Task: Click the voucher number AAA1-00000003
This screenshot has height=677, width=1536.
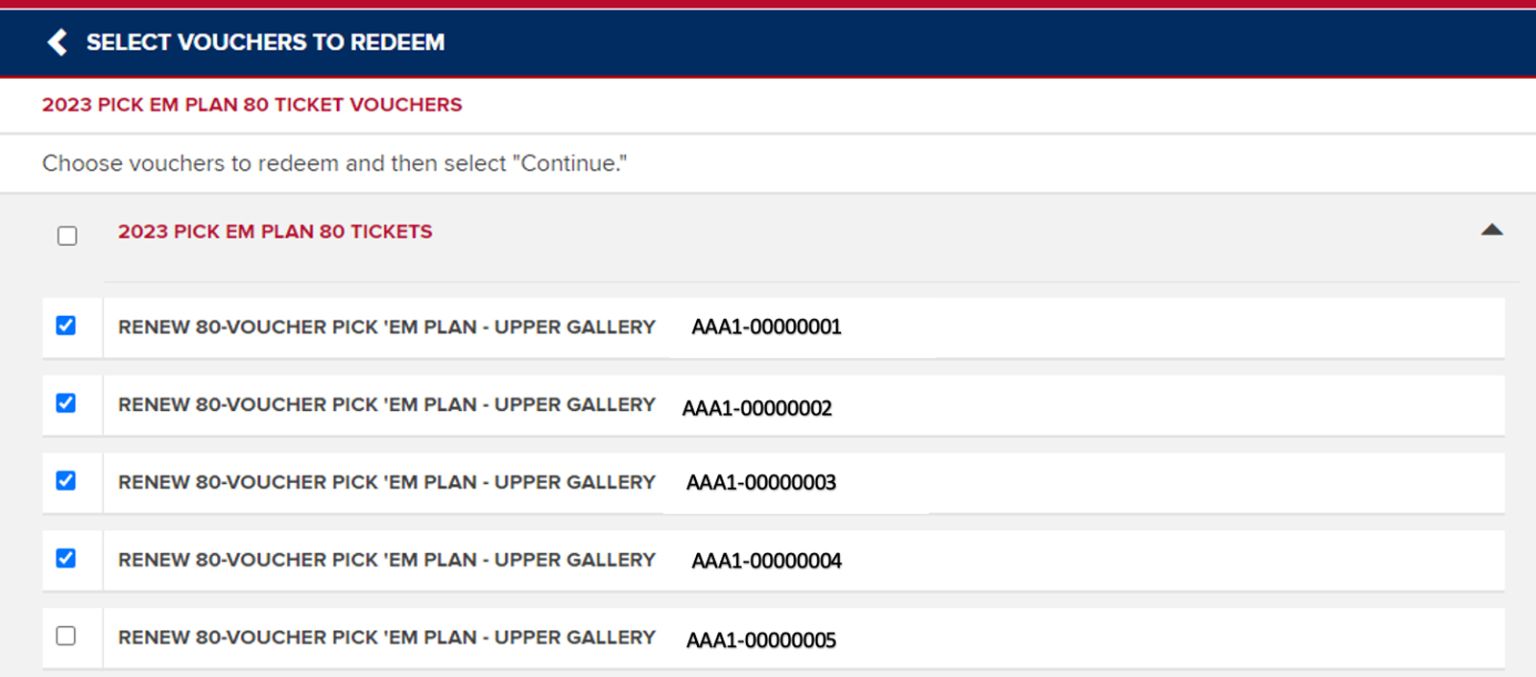Action: tap(764, 482)
